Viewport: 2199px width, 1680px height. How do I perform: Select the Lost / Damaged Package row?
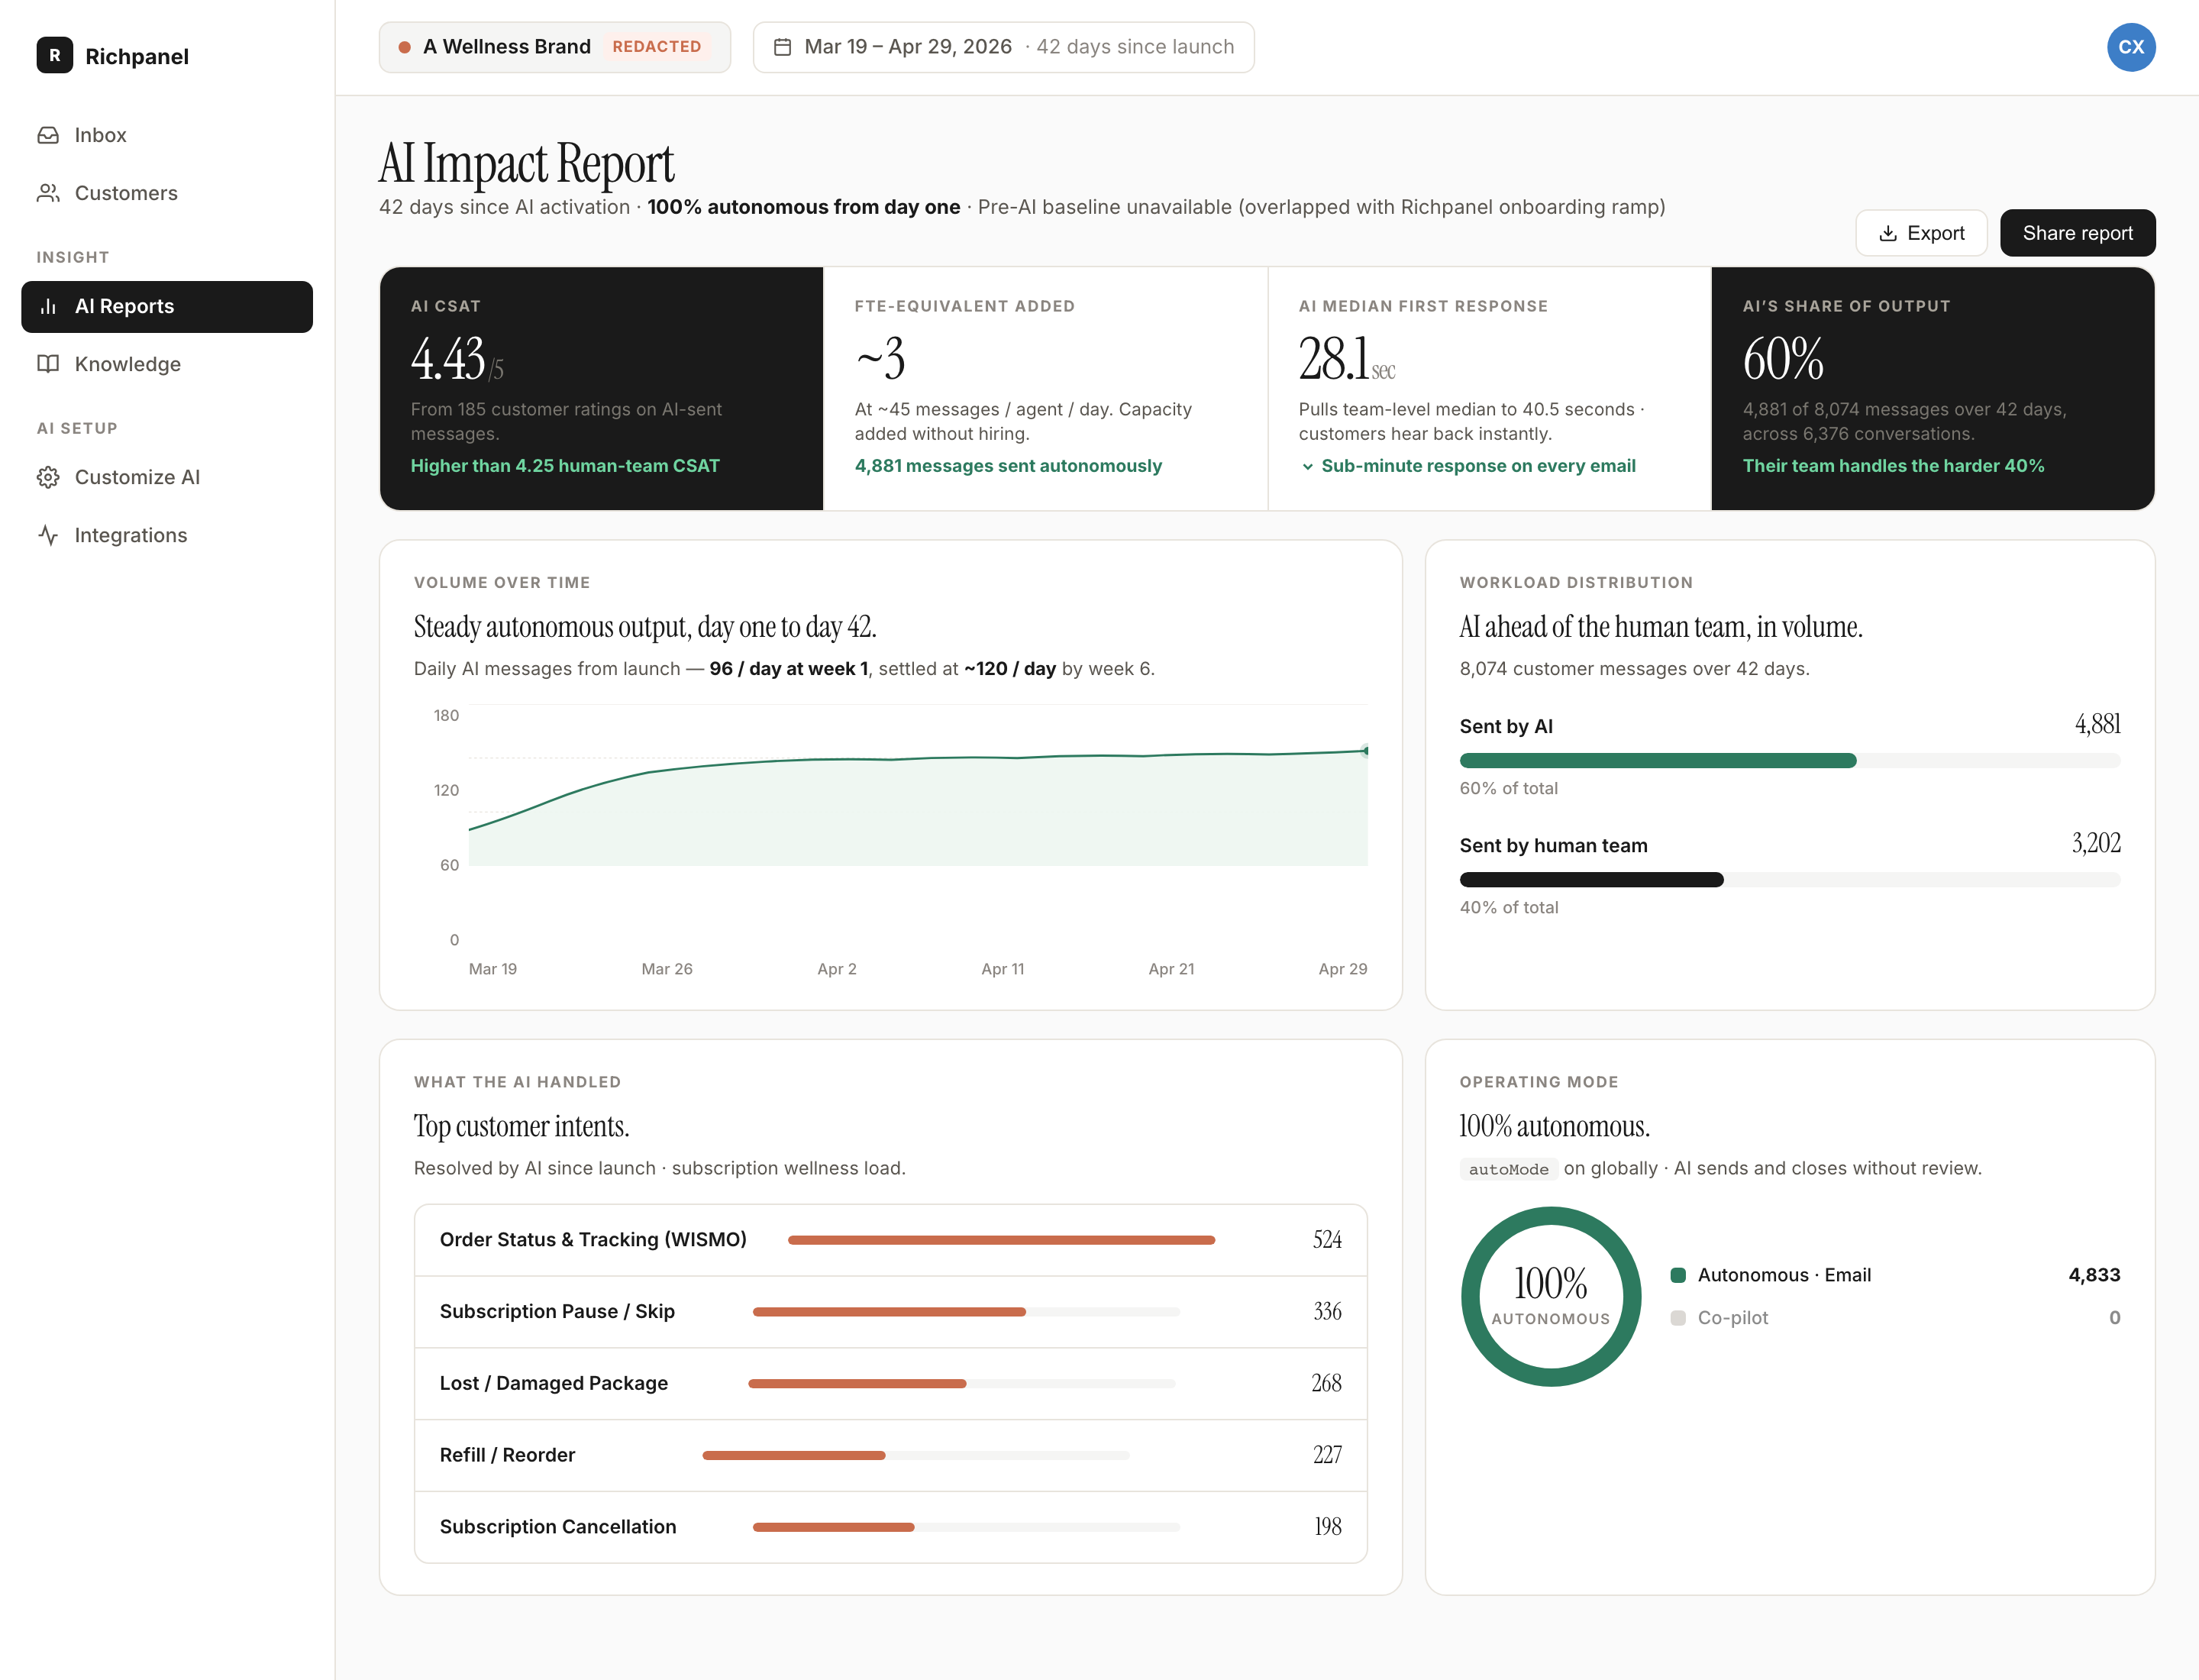(x=890, y=1384)
